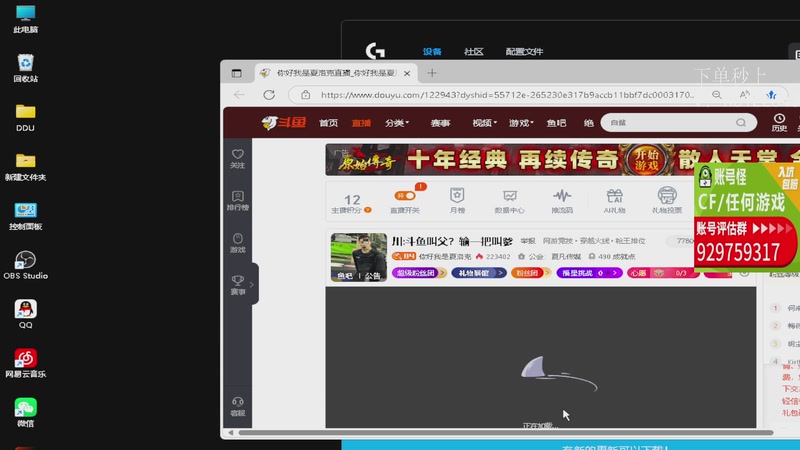This screenshot has height=450, width=800.
Task: Launch 网易云音乐 from the desktop
Action: coord(26,363)
